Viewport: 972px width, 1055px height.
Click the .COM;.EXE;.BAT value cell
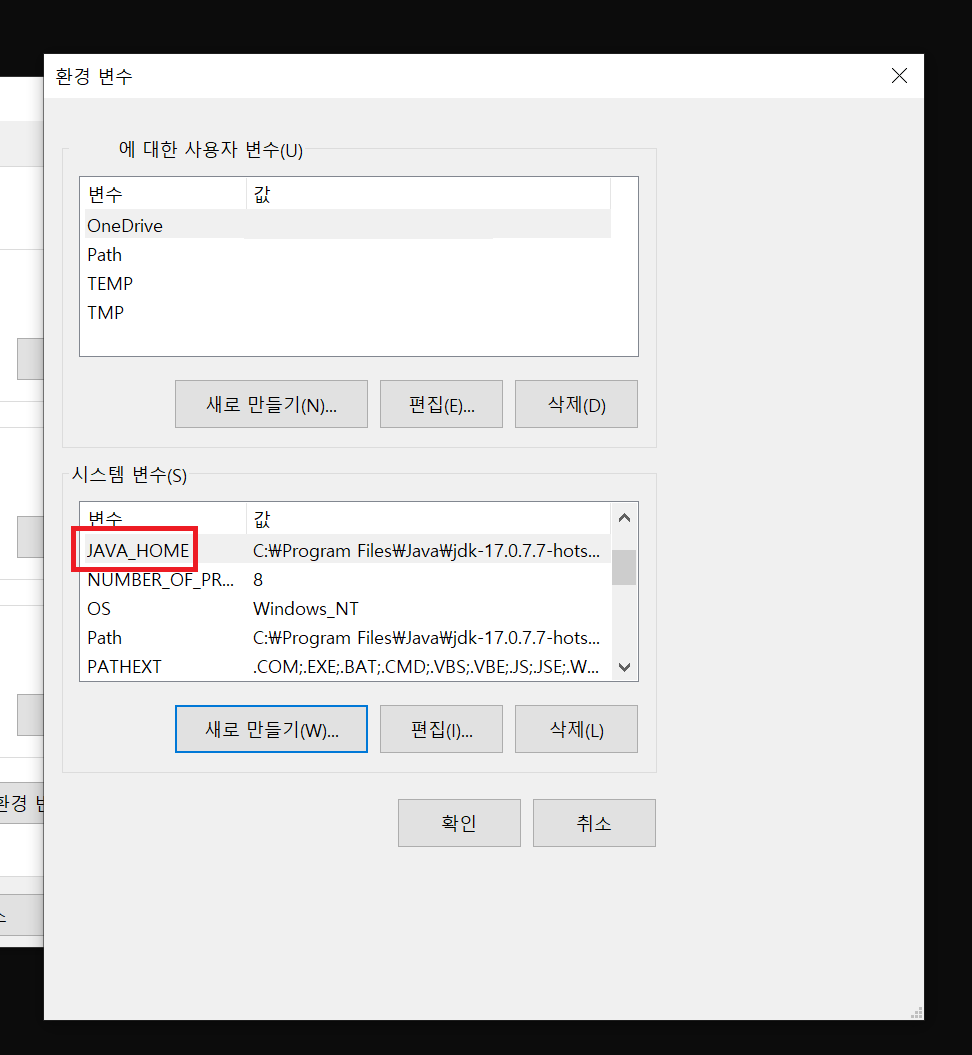click(x=426, y=666)
